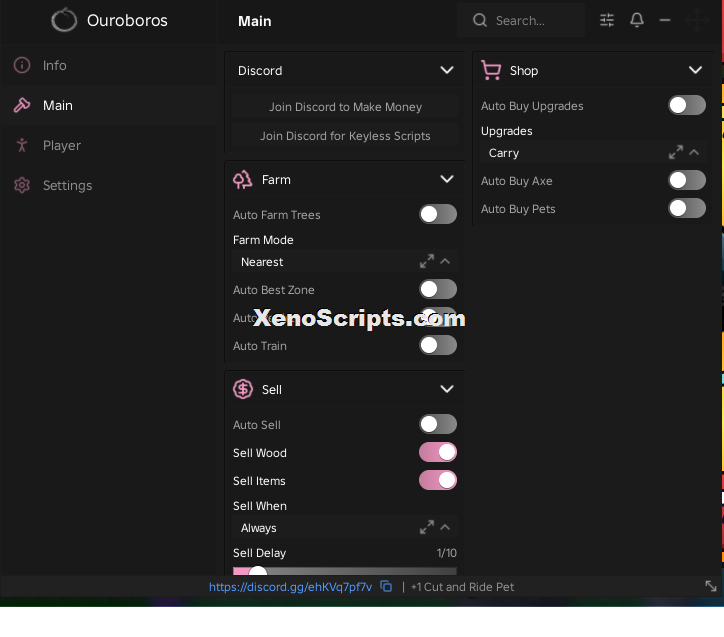The image size is (724, 637).
Task: Open the Info tab
Action: pyautogui.click(x=109, y=65)
